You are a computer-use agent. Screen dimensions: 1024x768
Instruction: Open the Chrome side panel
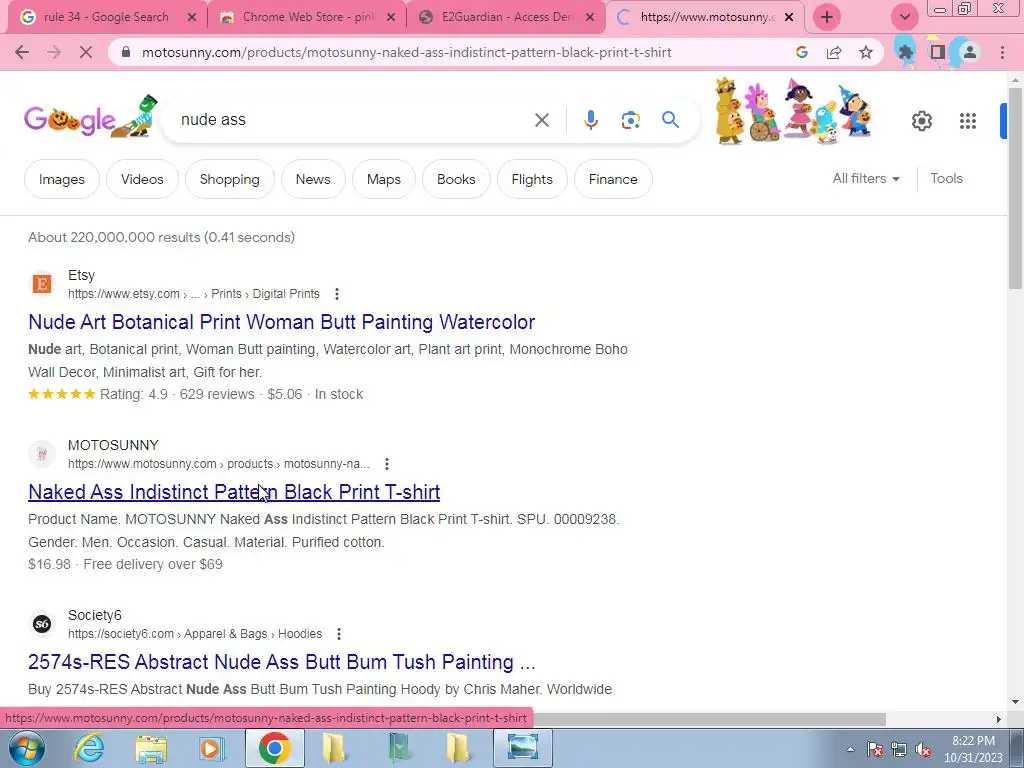coord(938,52)
